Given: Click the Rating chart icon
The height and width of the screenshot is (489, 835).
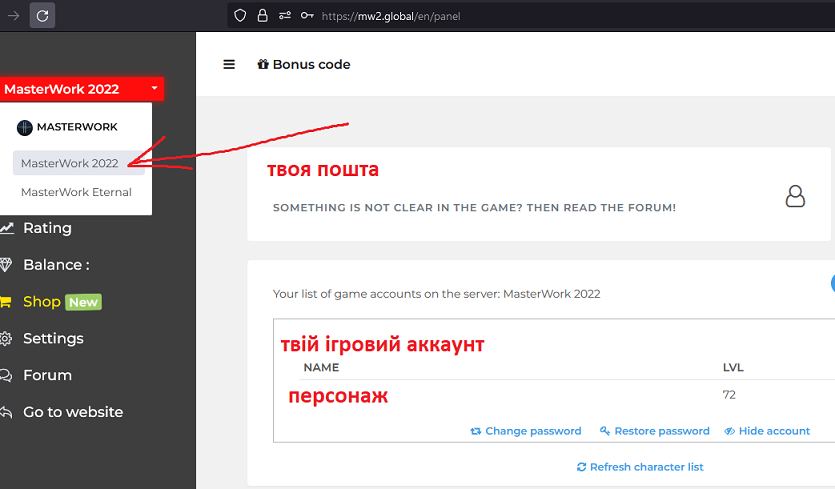Looking at the screenshot, I should (6, 228).
